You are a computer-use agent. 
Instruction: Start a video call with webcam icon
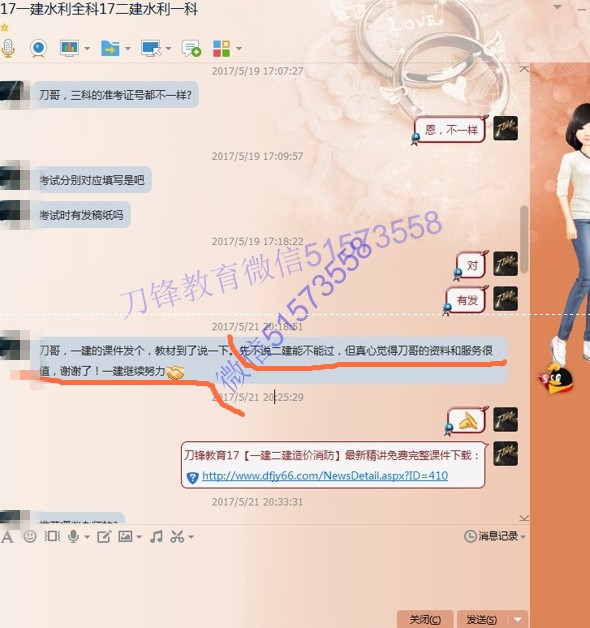[38, 48]
